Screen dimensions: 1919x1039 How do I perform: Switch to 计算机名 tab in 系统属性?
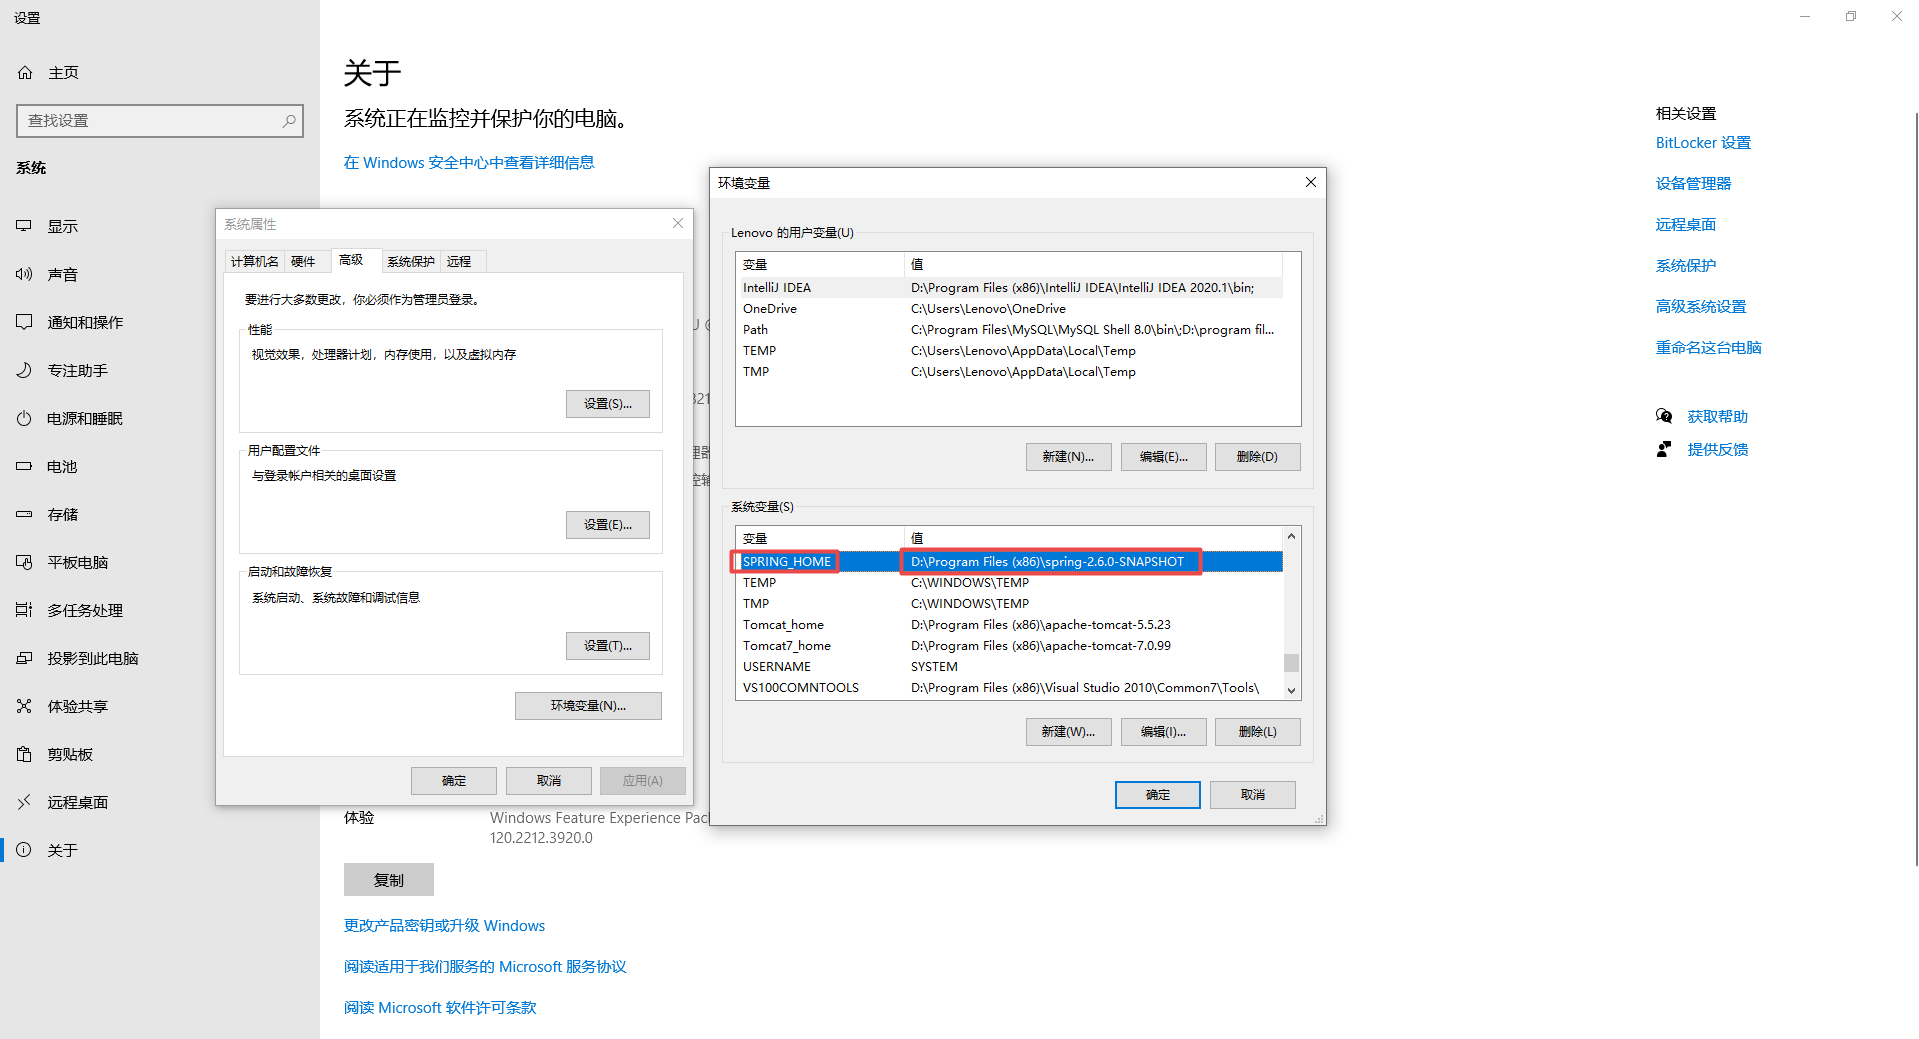255,262
